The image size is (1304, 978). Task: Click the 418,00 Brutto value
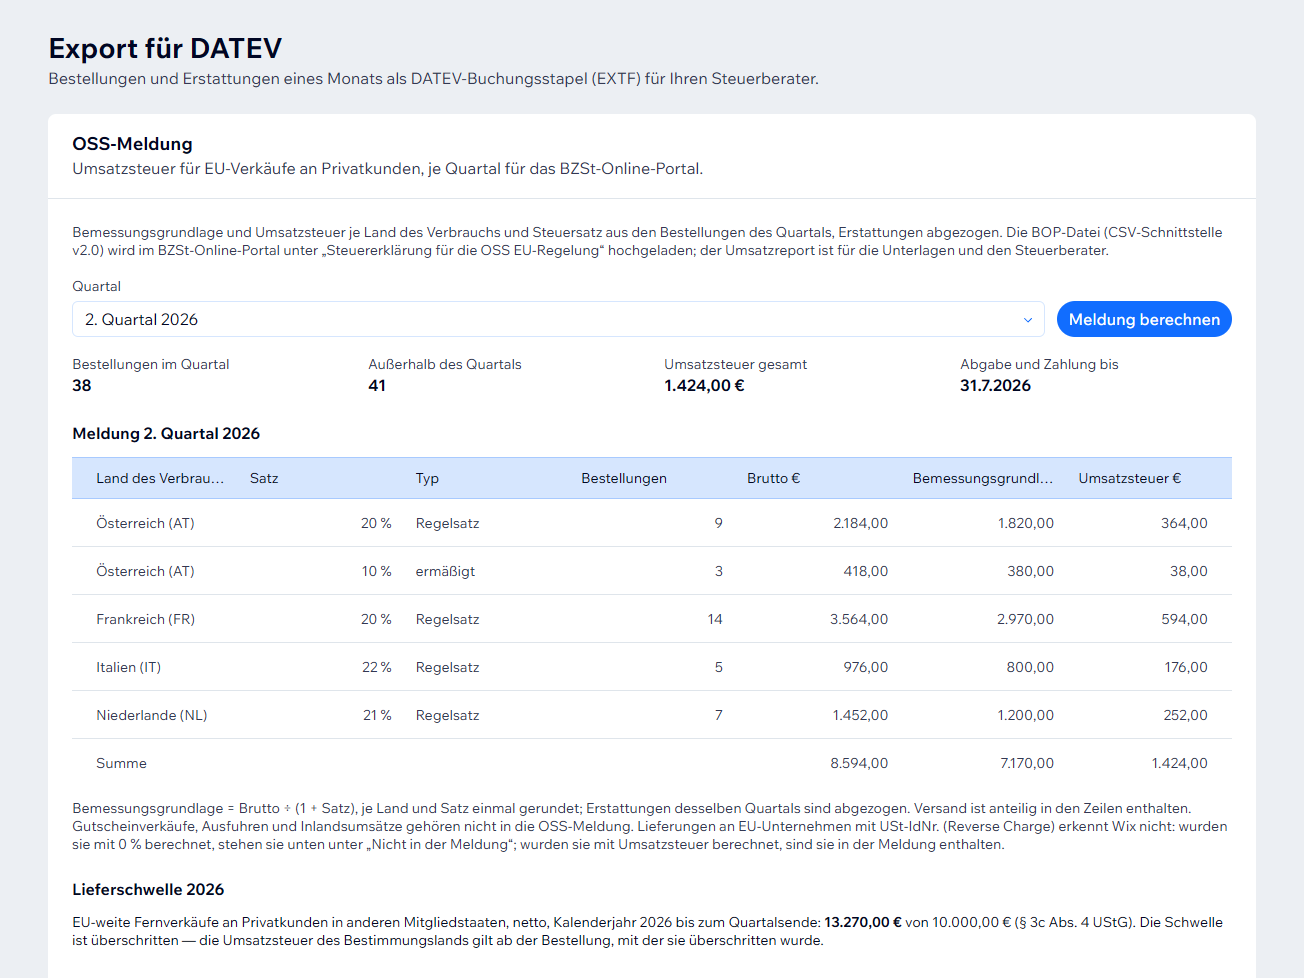click(x=865, y=571)
